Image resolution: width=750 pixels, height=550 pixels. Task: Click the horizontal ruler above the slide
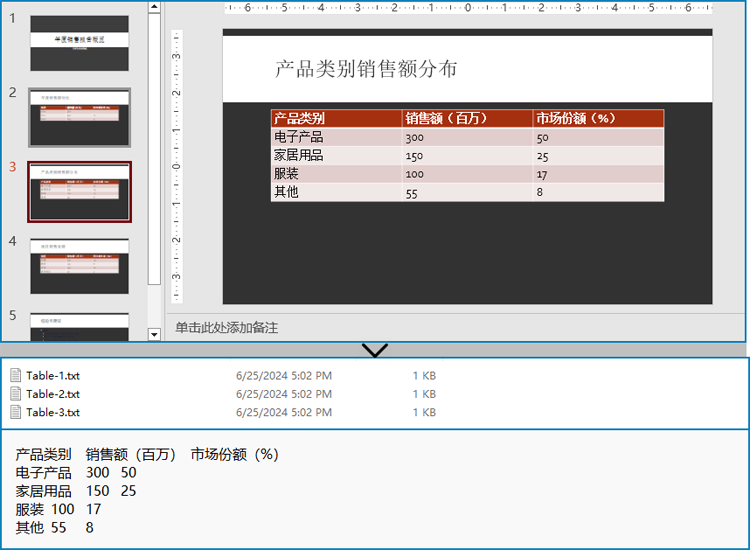(468, 8)
